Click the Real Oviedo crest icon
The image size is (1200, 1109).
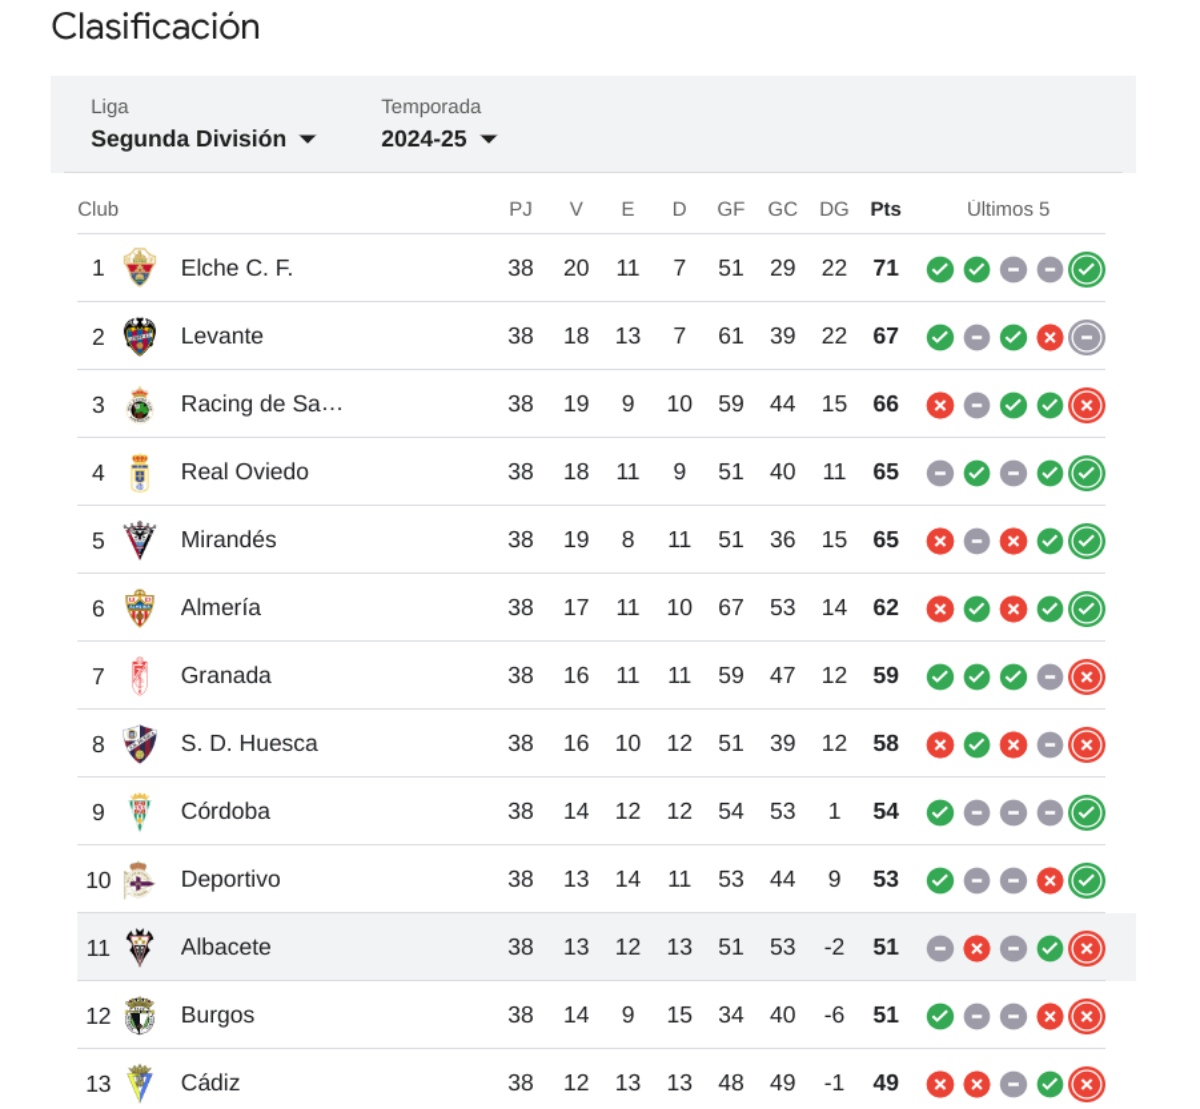tap(140, 472)
